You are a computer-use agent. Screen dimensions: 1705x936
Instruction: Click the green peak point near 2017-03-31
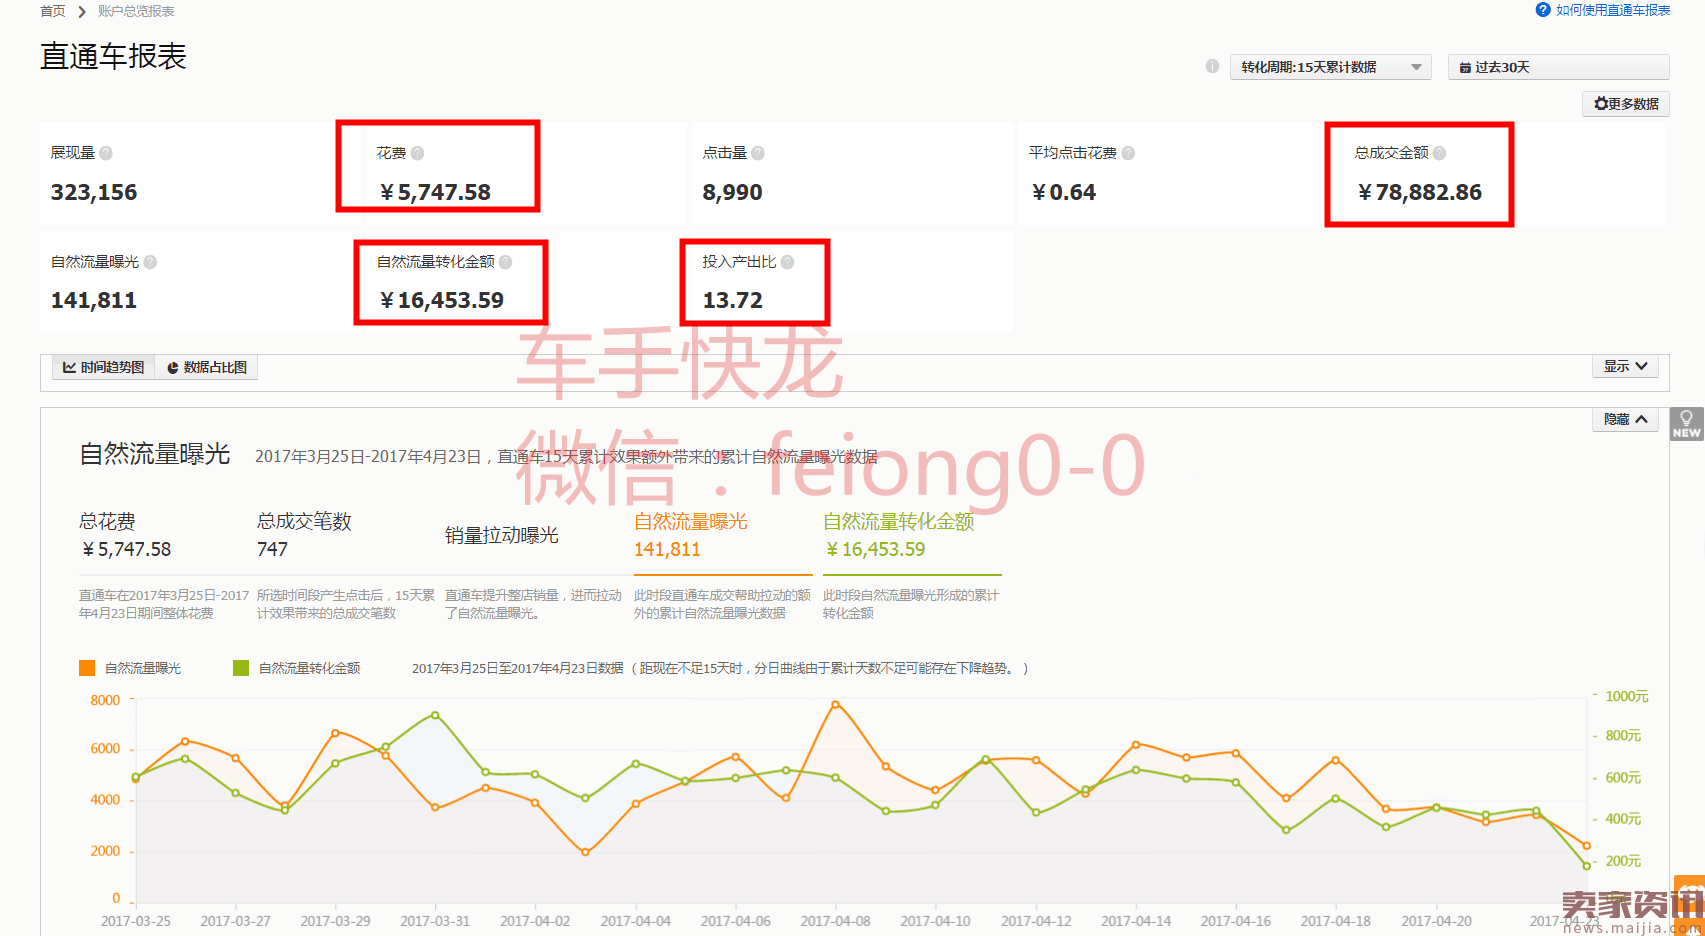click(x=435, y=715)
